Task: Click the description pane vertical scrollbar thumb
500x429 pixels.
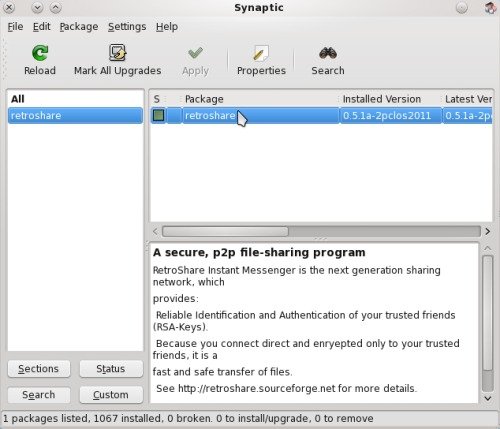Action: pyautogui.click(x=488, y=313)
